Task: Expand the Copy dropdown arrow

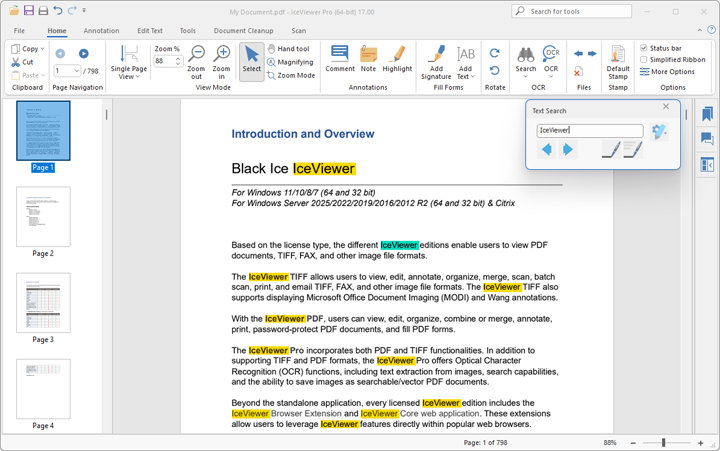Action: coord(42,49)
